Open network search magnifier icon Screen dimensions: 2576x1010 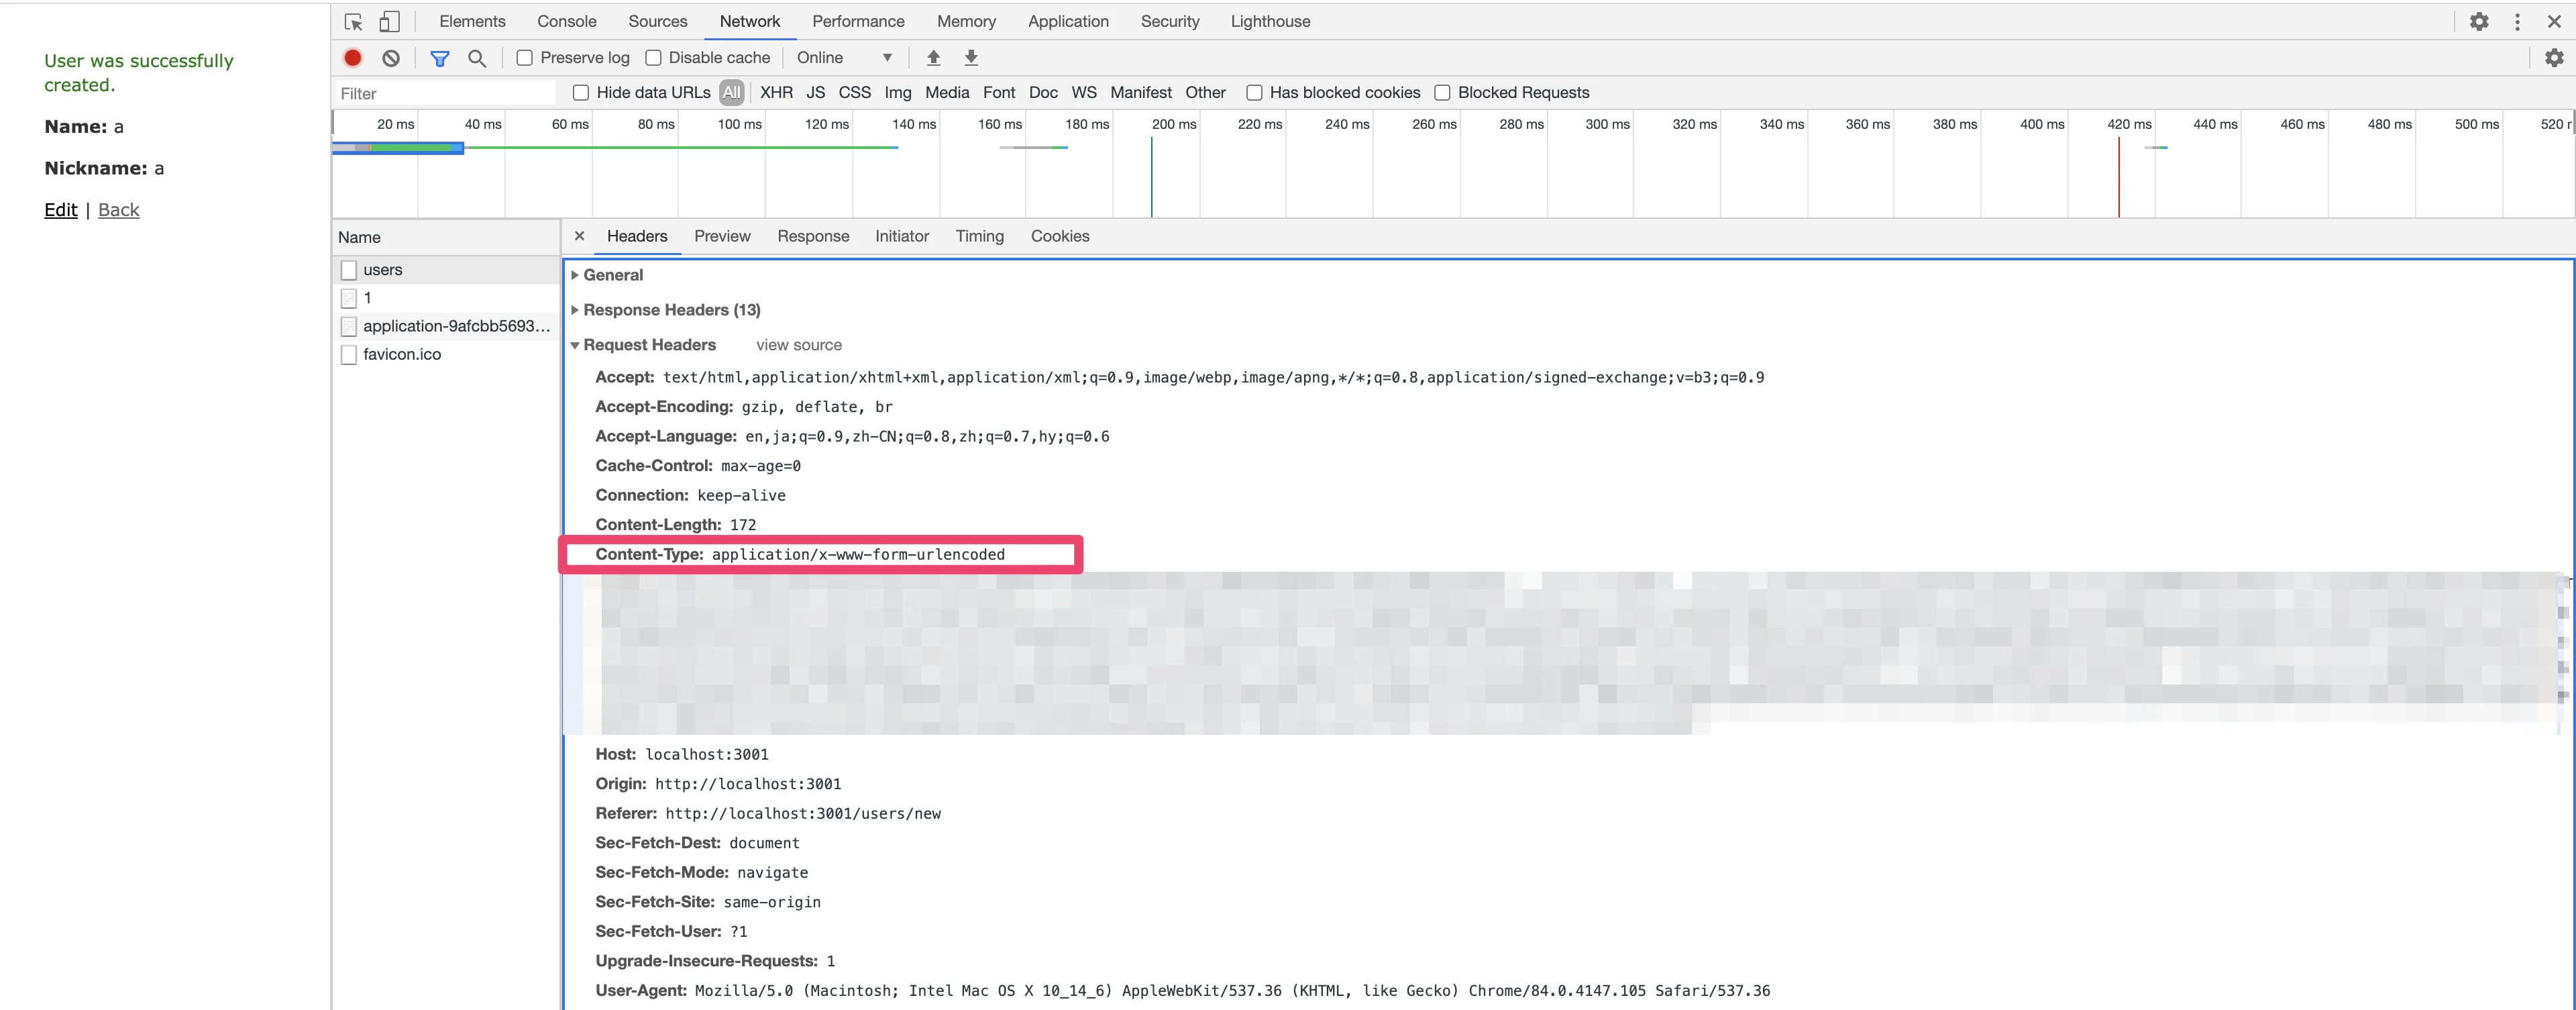[x=477, y=58]
